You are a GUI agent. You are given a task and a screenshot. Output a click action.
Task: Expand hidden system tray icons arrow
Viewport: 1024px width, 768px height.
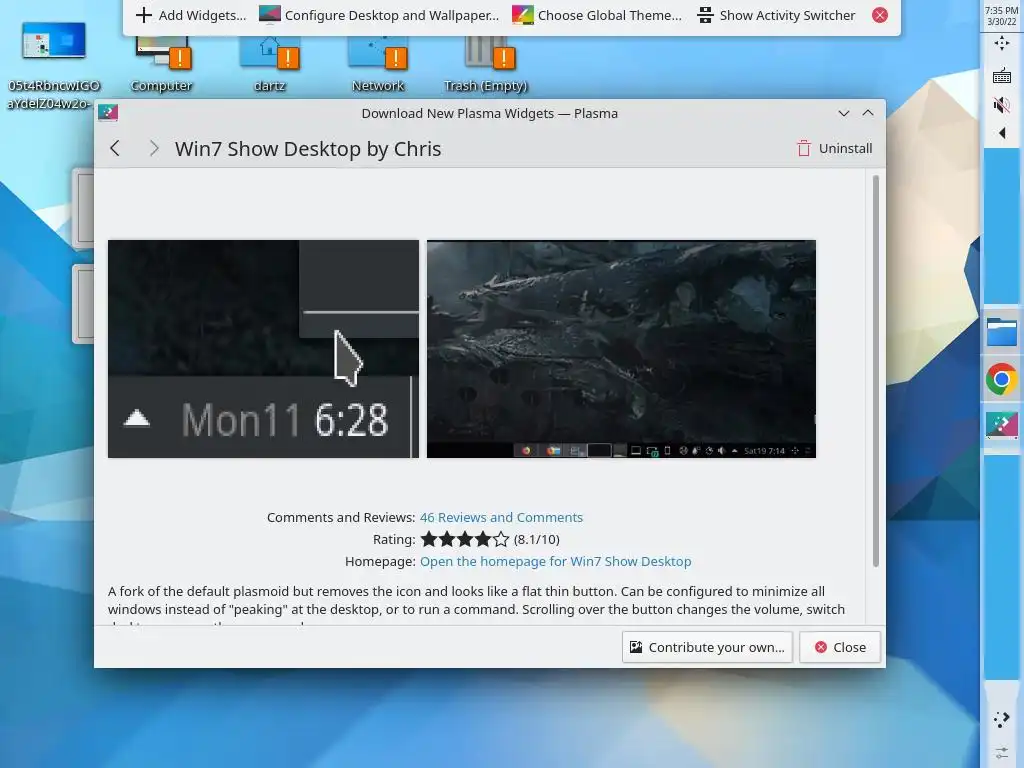(x=1002, y=133)
